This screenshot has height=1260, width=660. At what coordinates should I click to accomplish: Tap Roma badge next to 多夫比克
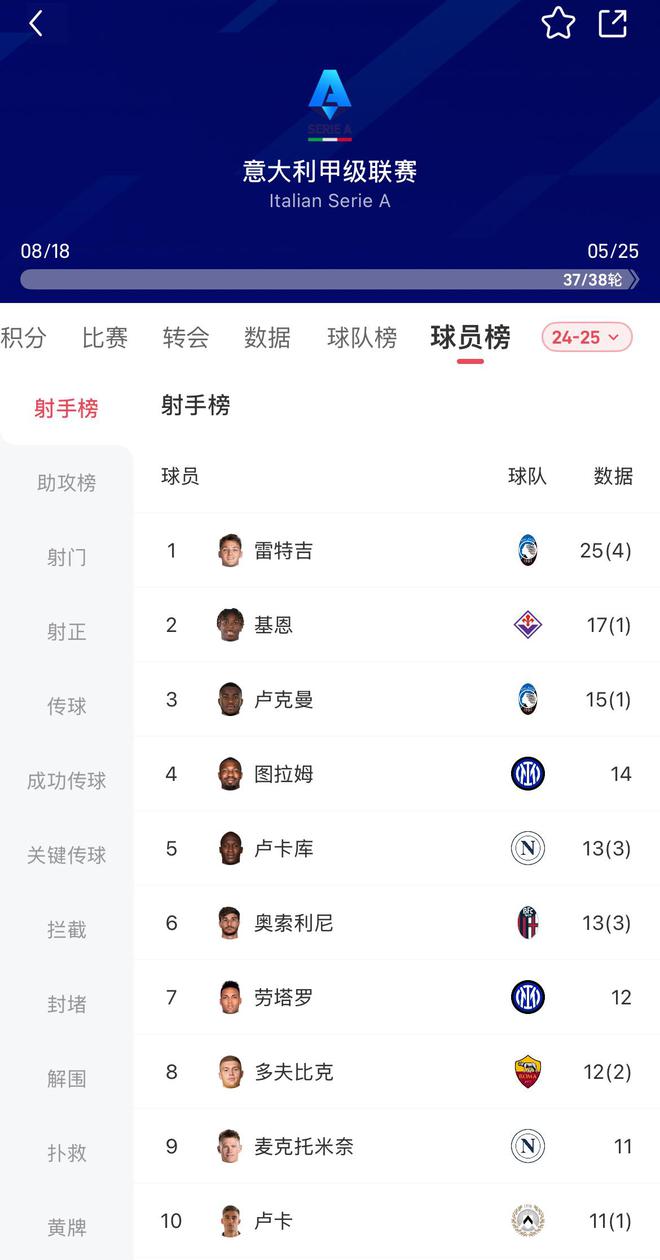pyautogui.click(x=528, y=1072)
